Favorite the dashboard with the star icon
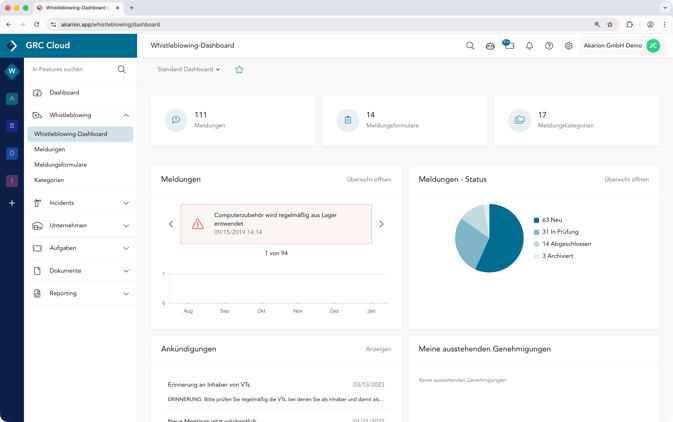Image resolution: width=673 pixels, height=422 pixels. (x=239, y=70)
